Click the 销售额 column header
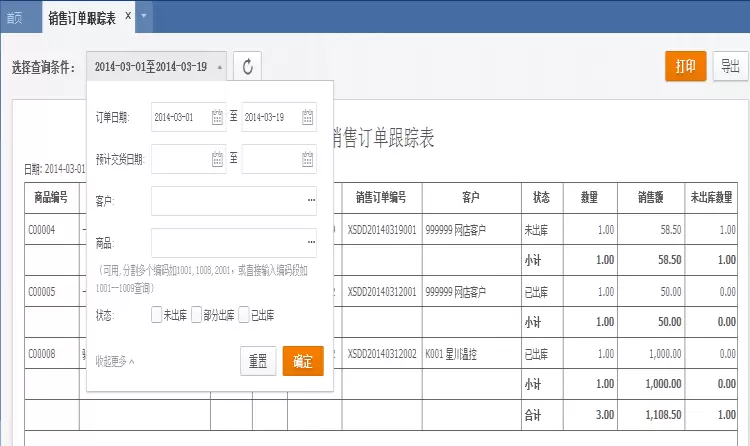Viewport: 750px width, 446px height. pos(651,197)
